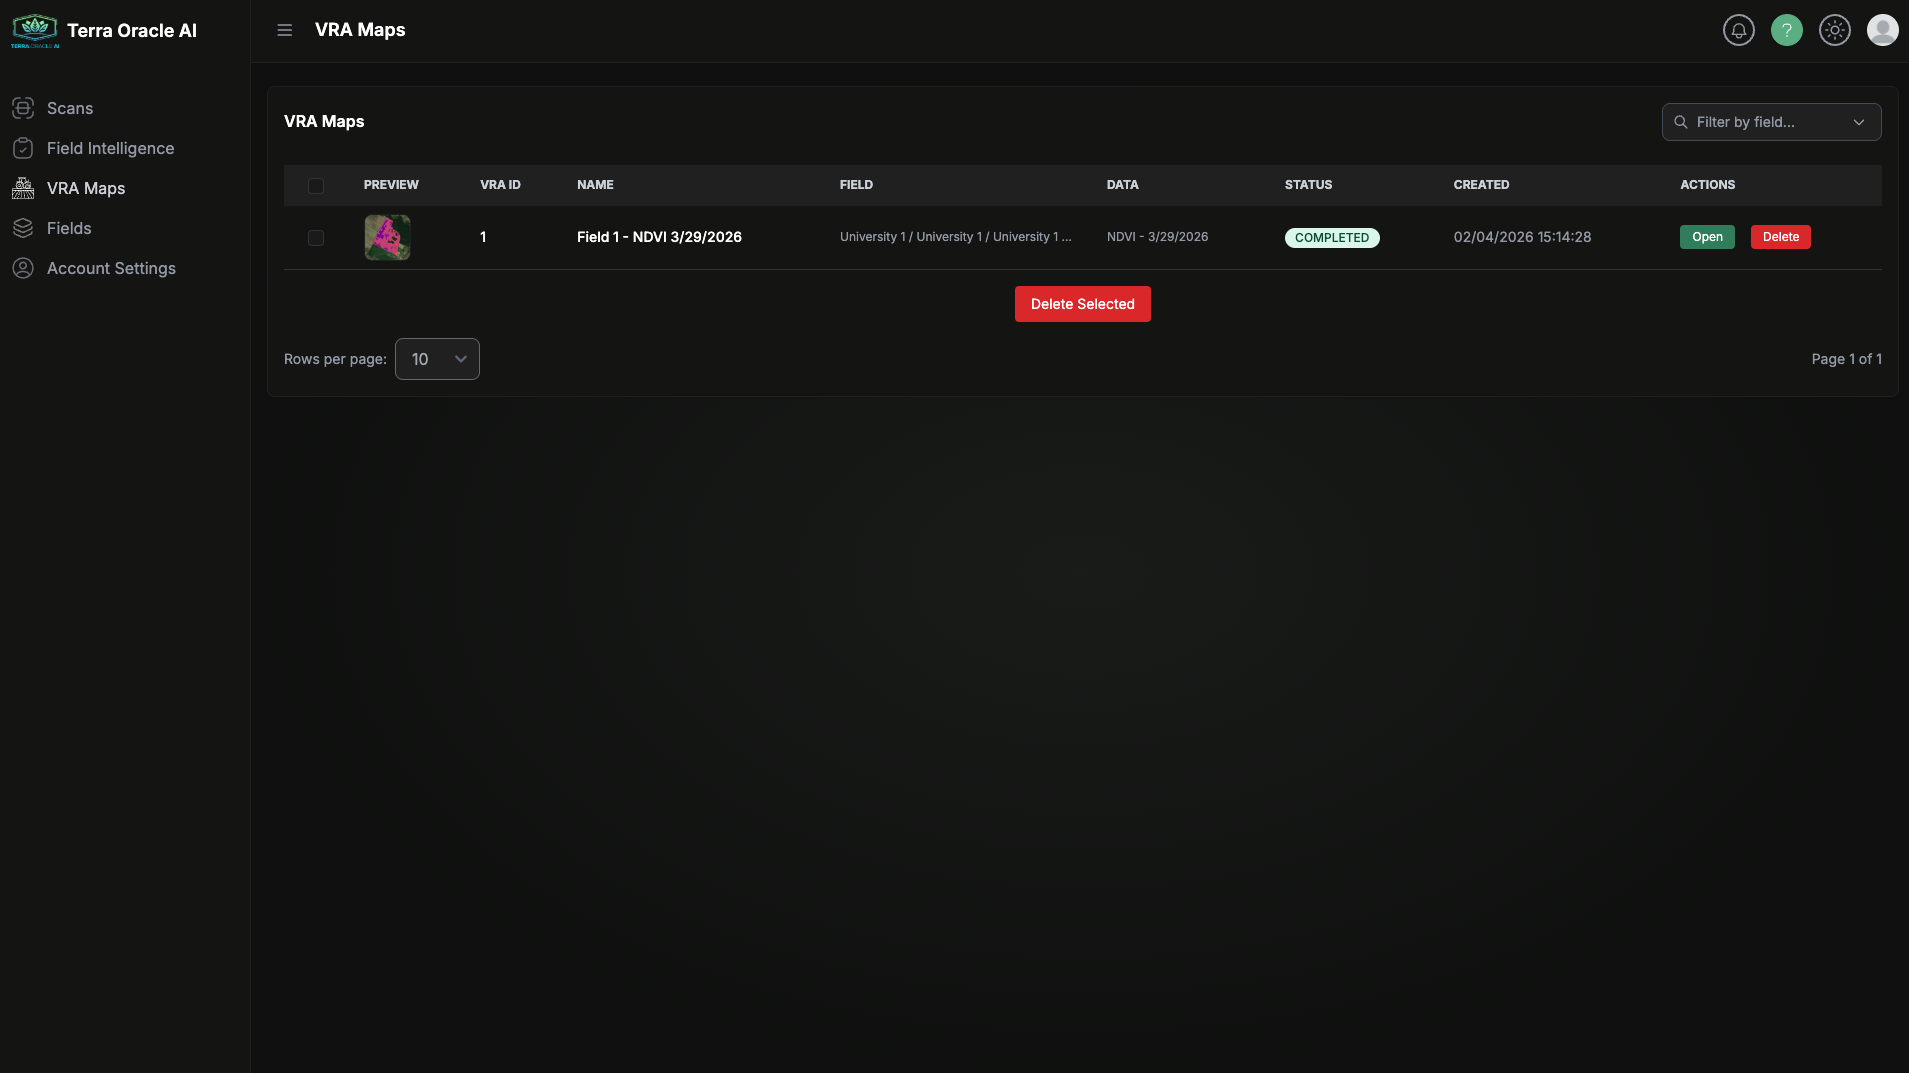Click the Delete Selected button
This screenshot has width=1909, height=1073.
[1083, 303]
